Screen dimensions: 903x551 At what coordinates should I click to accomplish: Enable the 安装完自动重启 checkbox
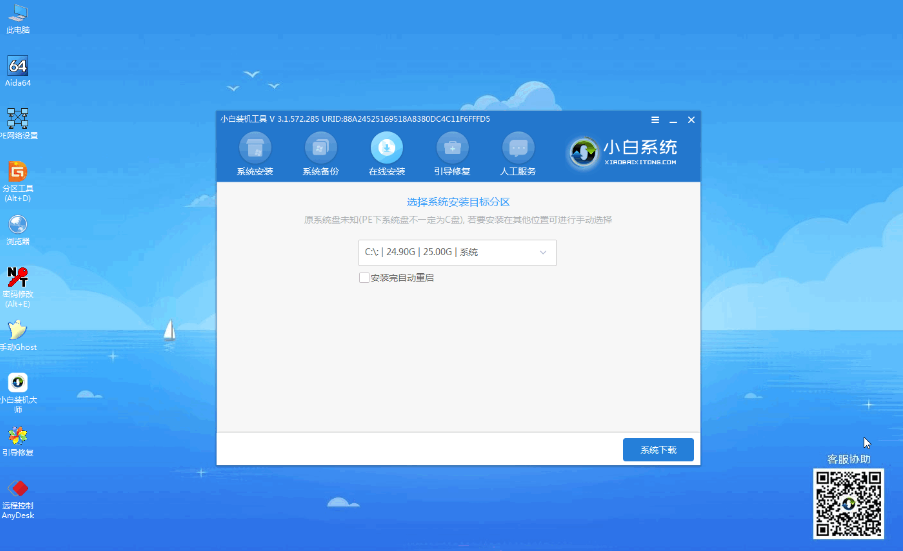pos(364,278)
